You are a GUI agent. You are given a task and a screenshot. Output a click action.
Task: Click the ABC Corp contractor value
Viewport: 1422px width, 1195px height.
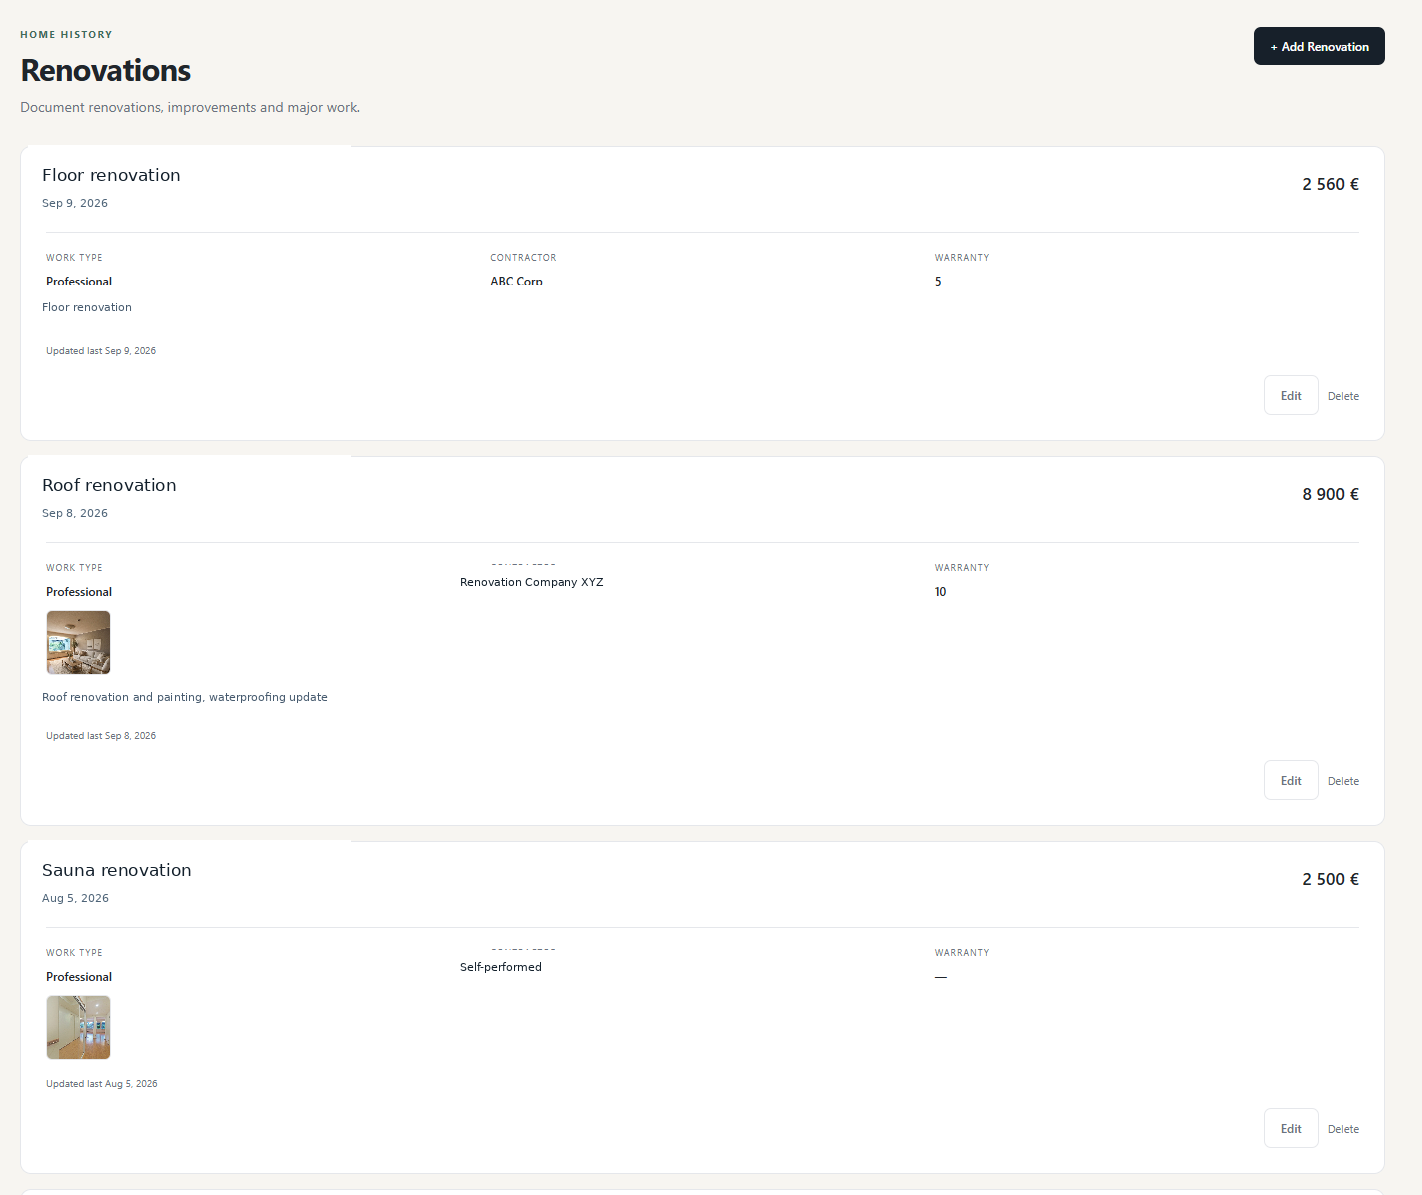click(516, 281)
